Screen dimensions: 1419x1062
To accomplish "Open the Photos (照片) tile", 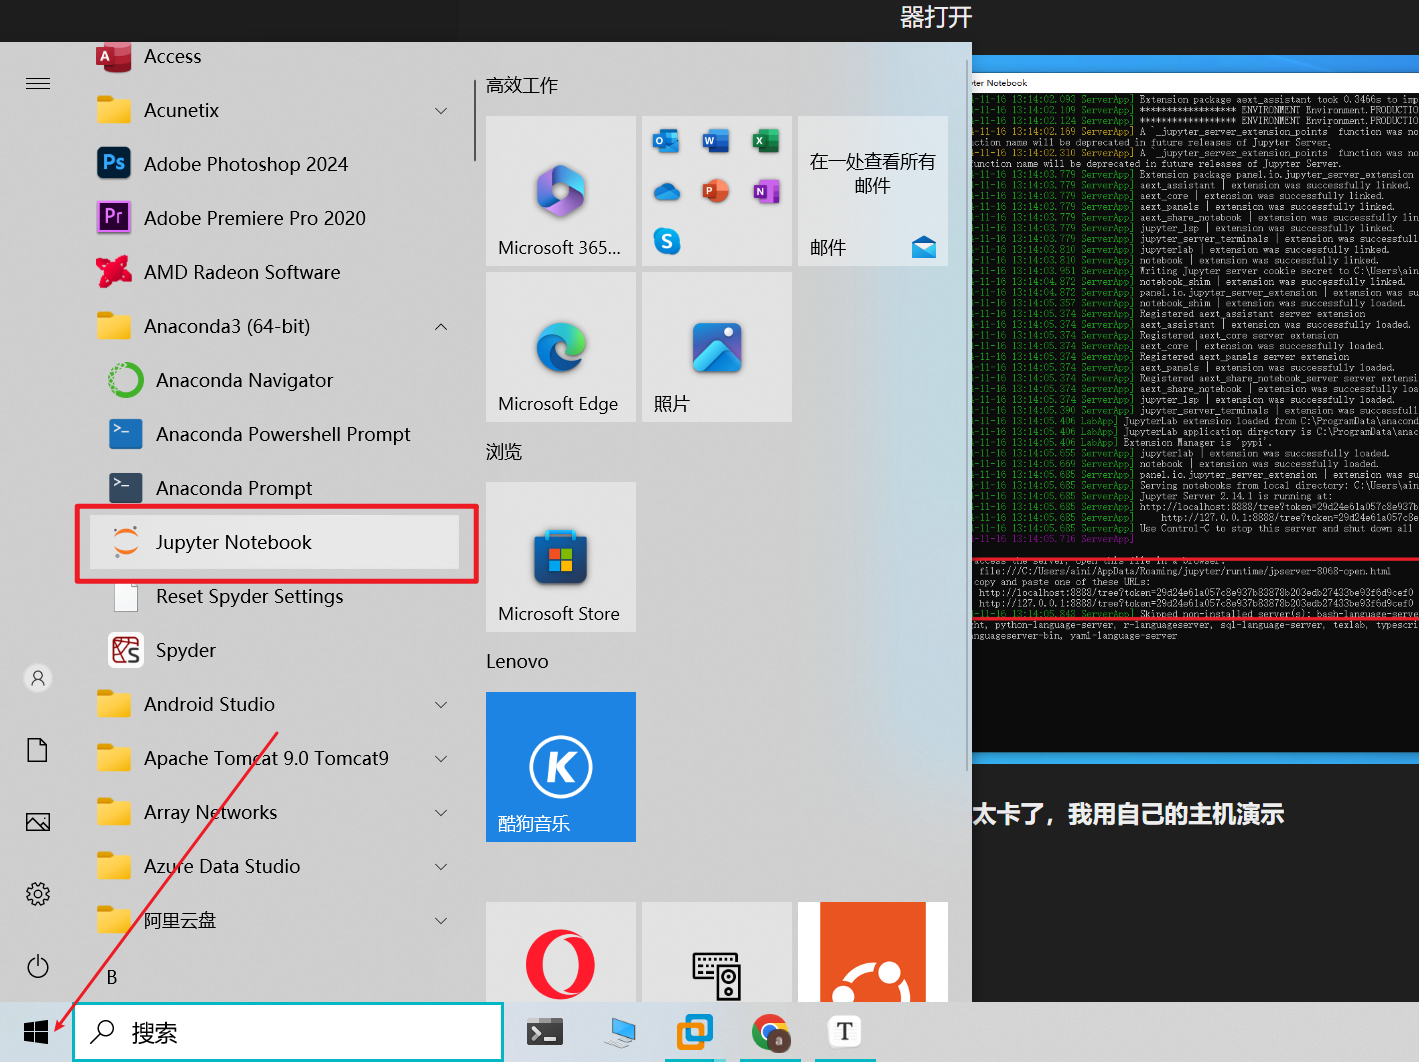I will click(717, 347).
